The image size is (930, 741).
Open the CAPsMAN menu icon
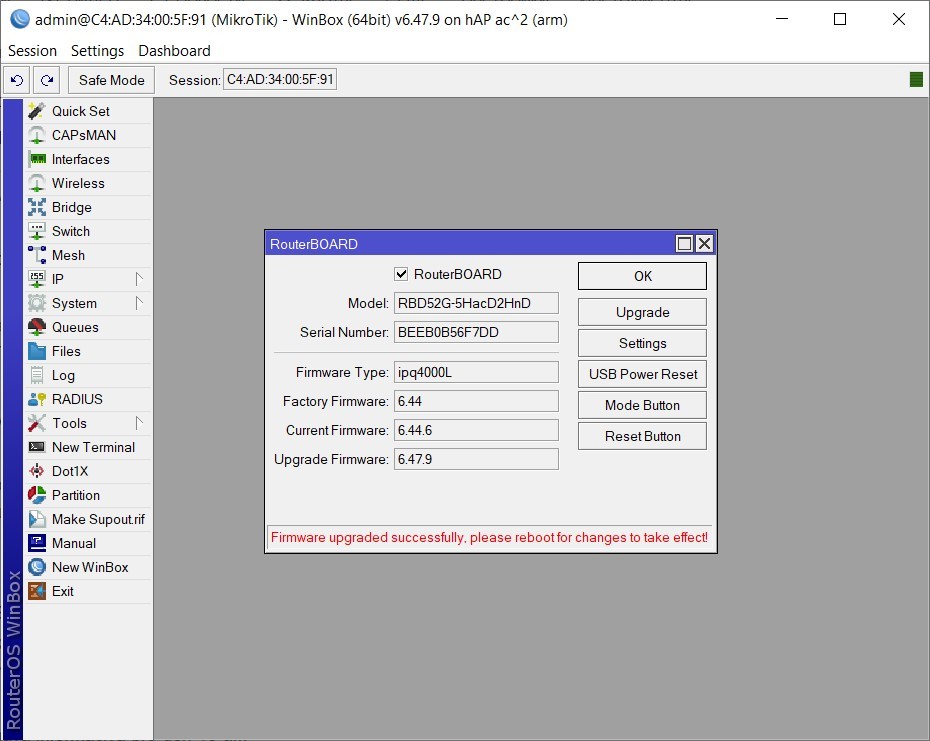pos(37,135)
